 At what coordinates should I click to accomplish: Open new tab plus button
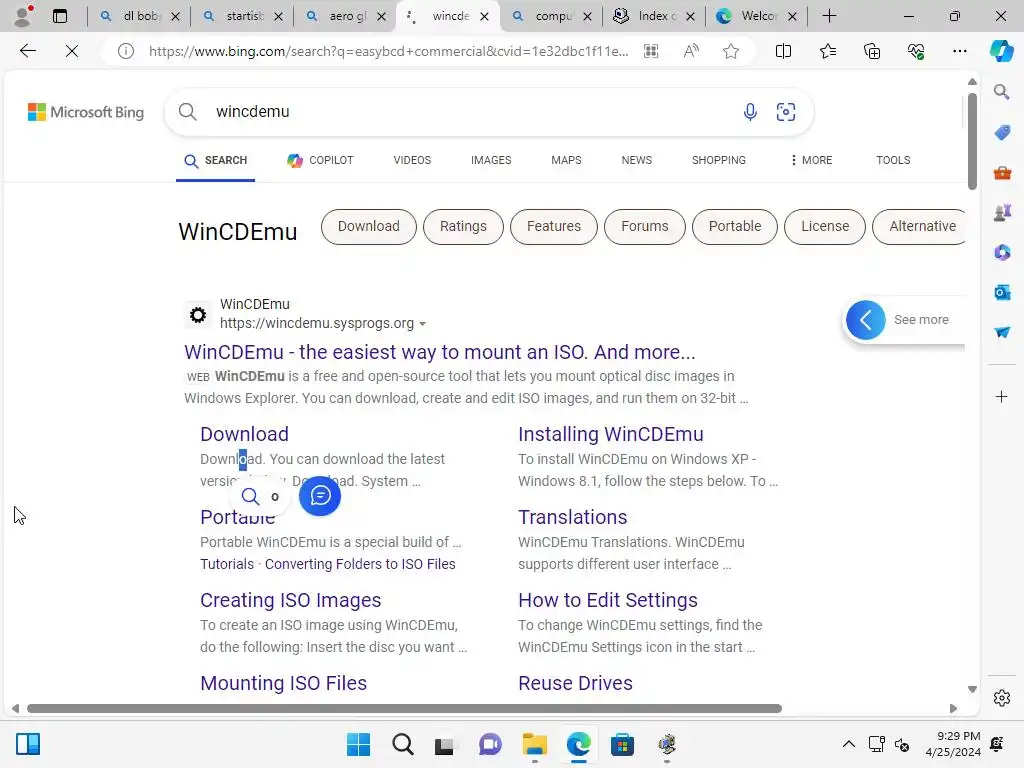pos(829,16)
